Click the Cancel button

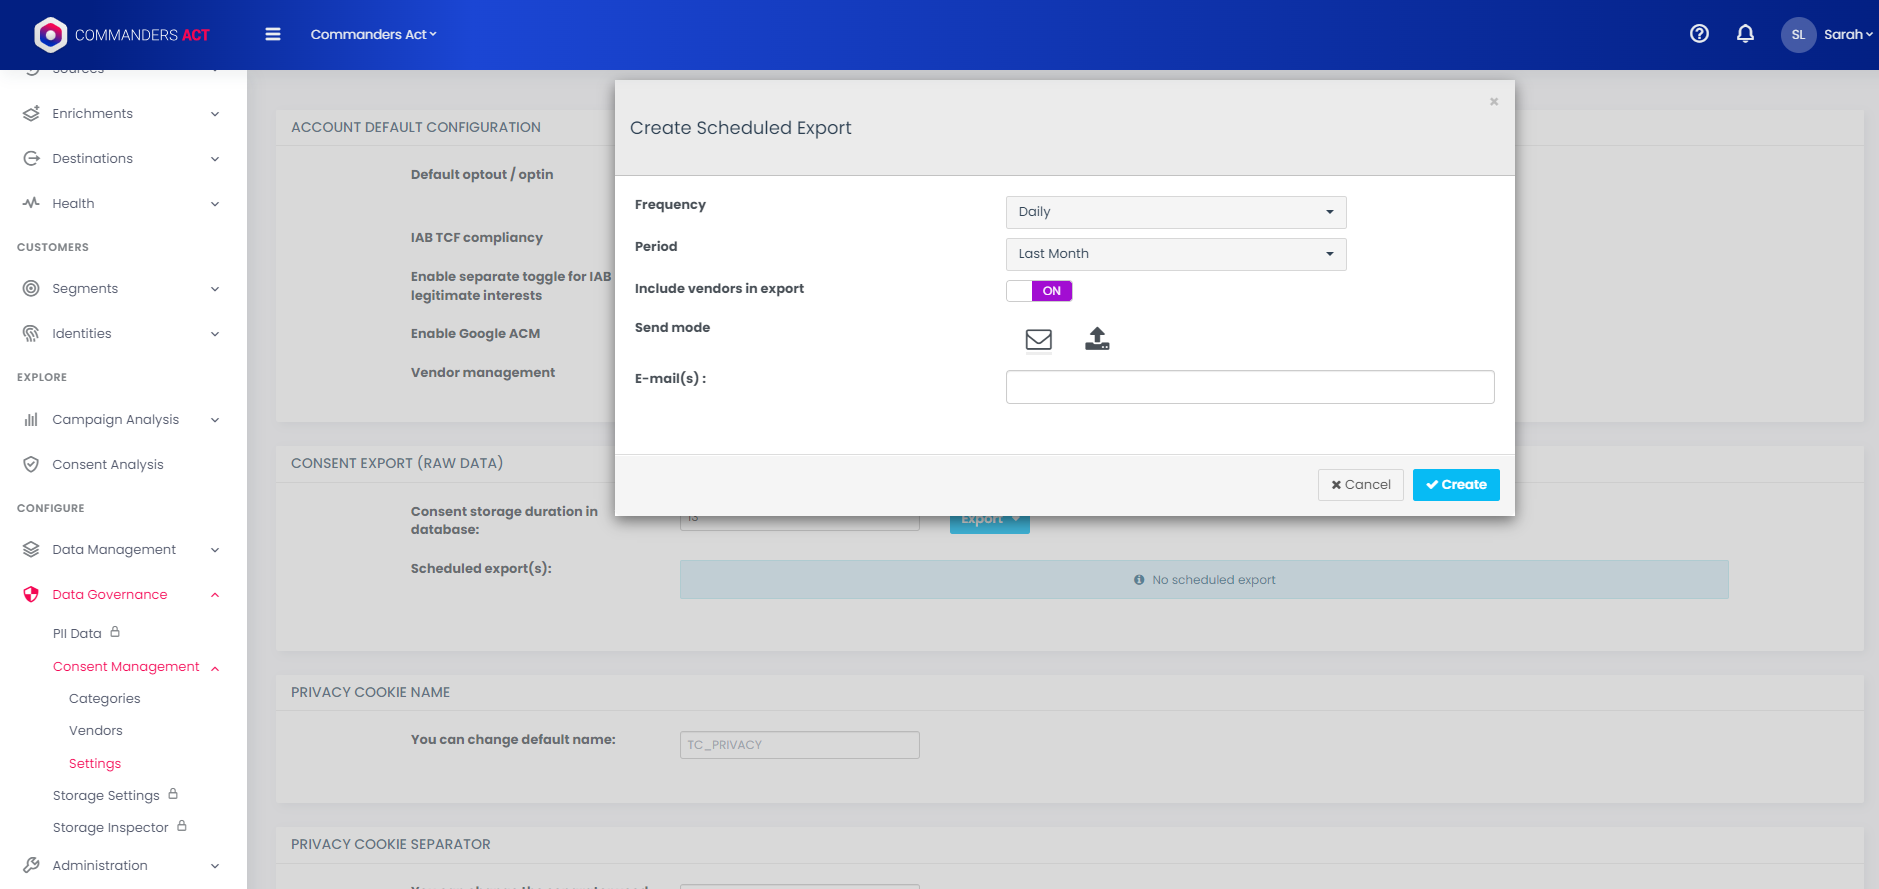point(1360,485)
